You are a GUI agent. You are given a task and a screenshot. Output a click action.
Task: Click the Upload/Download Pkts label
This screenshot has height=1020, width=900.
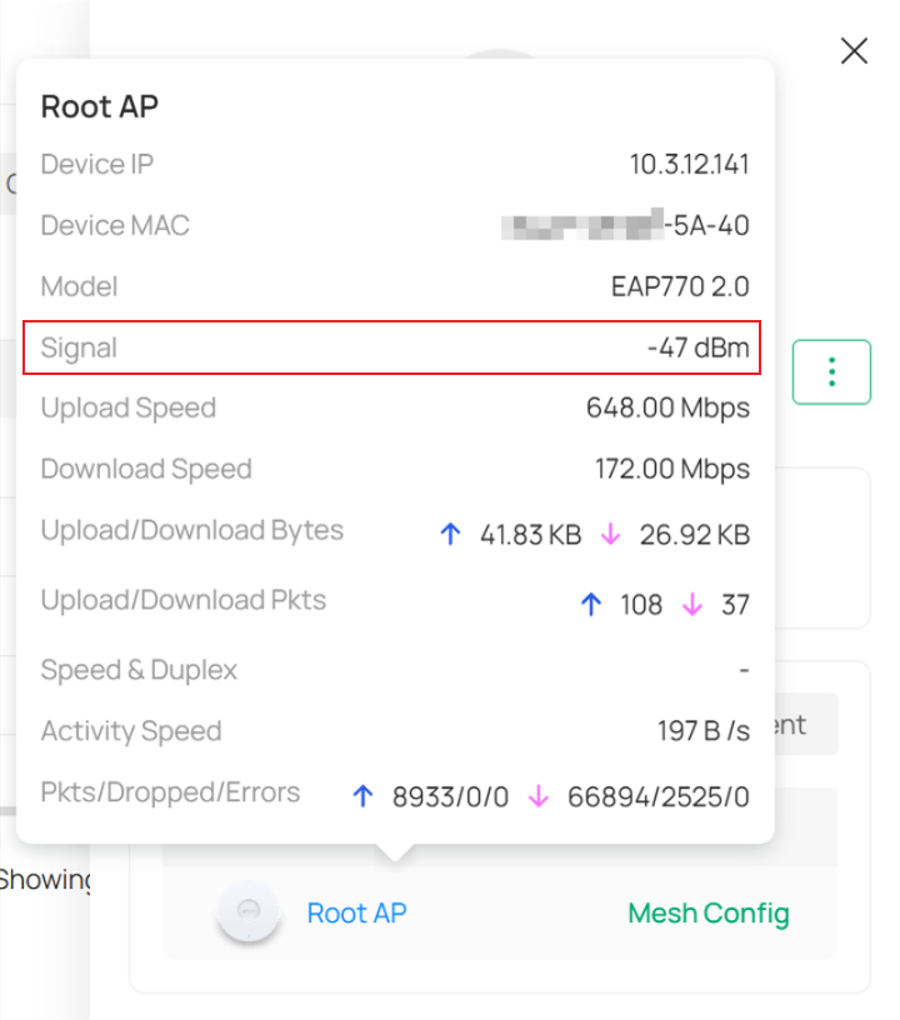[183, 600]
